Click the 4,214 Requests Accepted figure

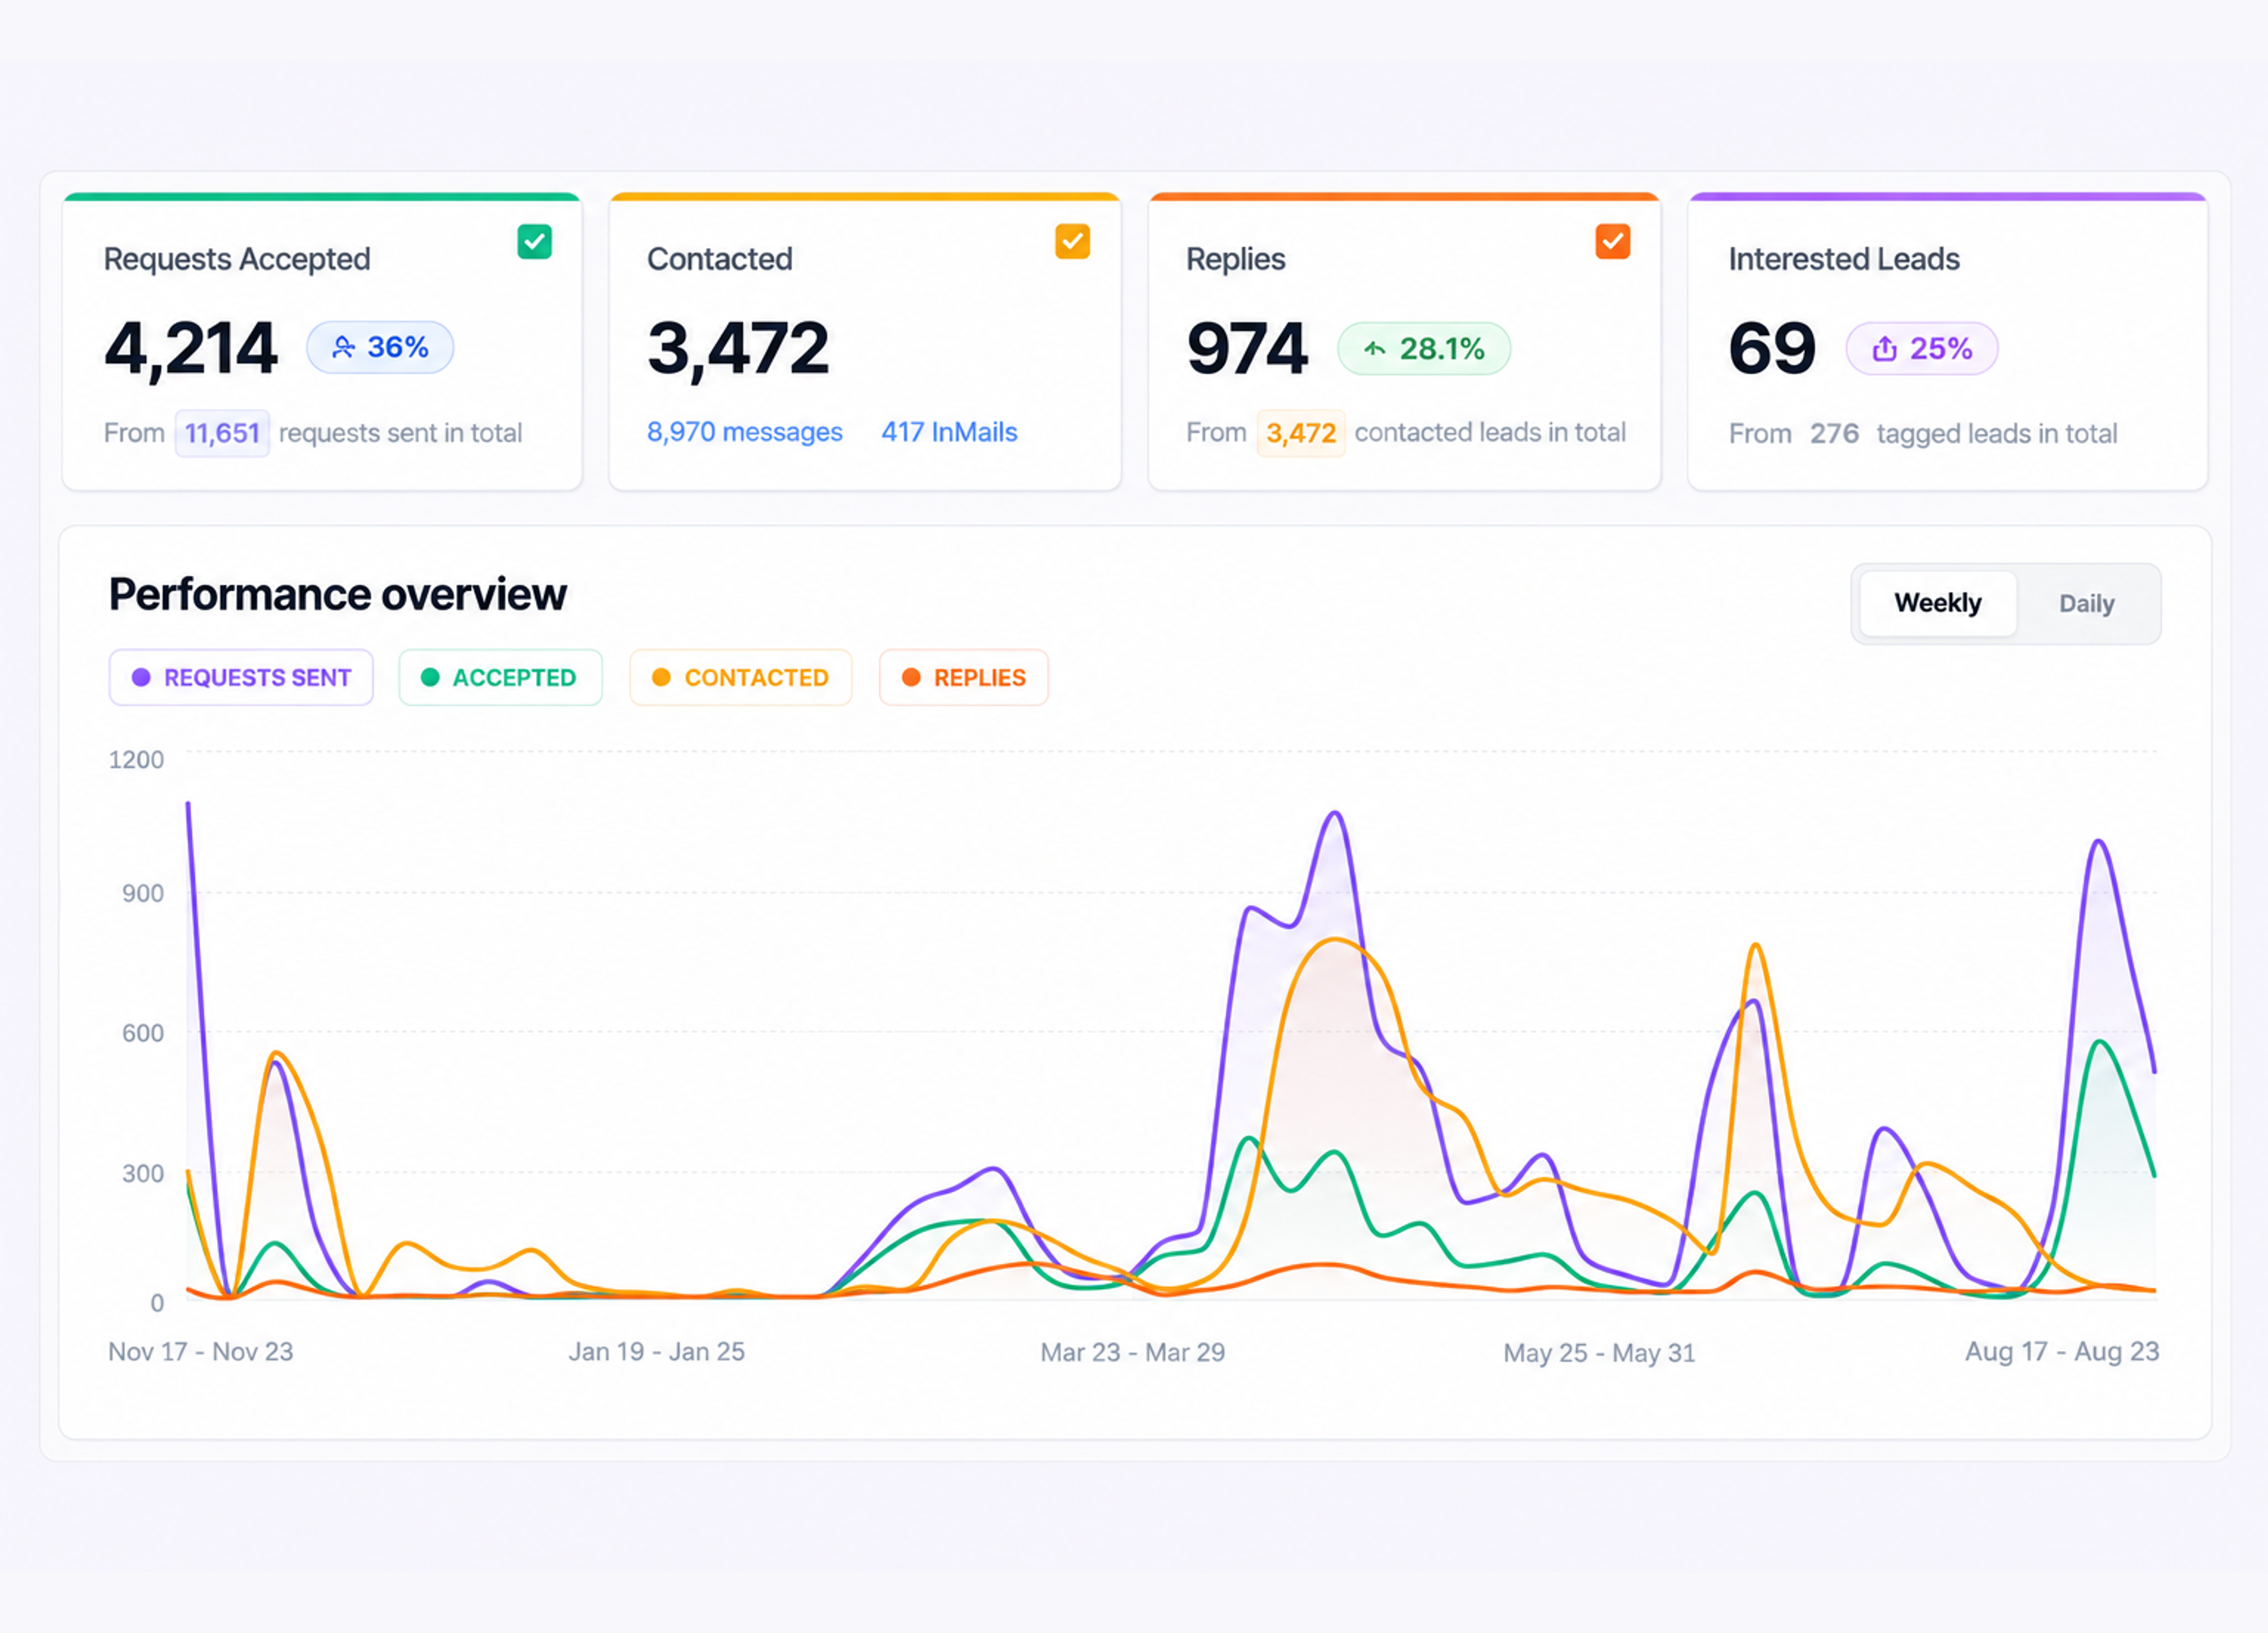pos(191,349)
